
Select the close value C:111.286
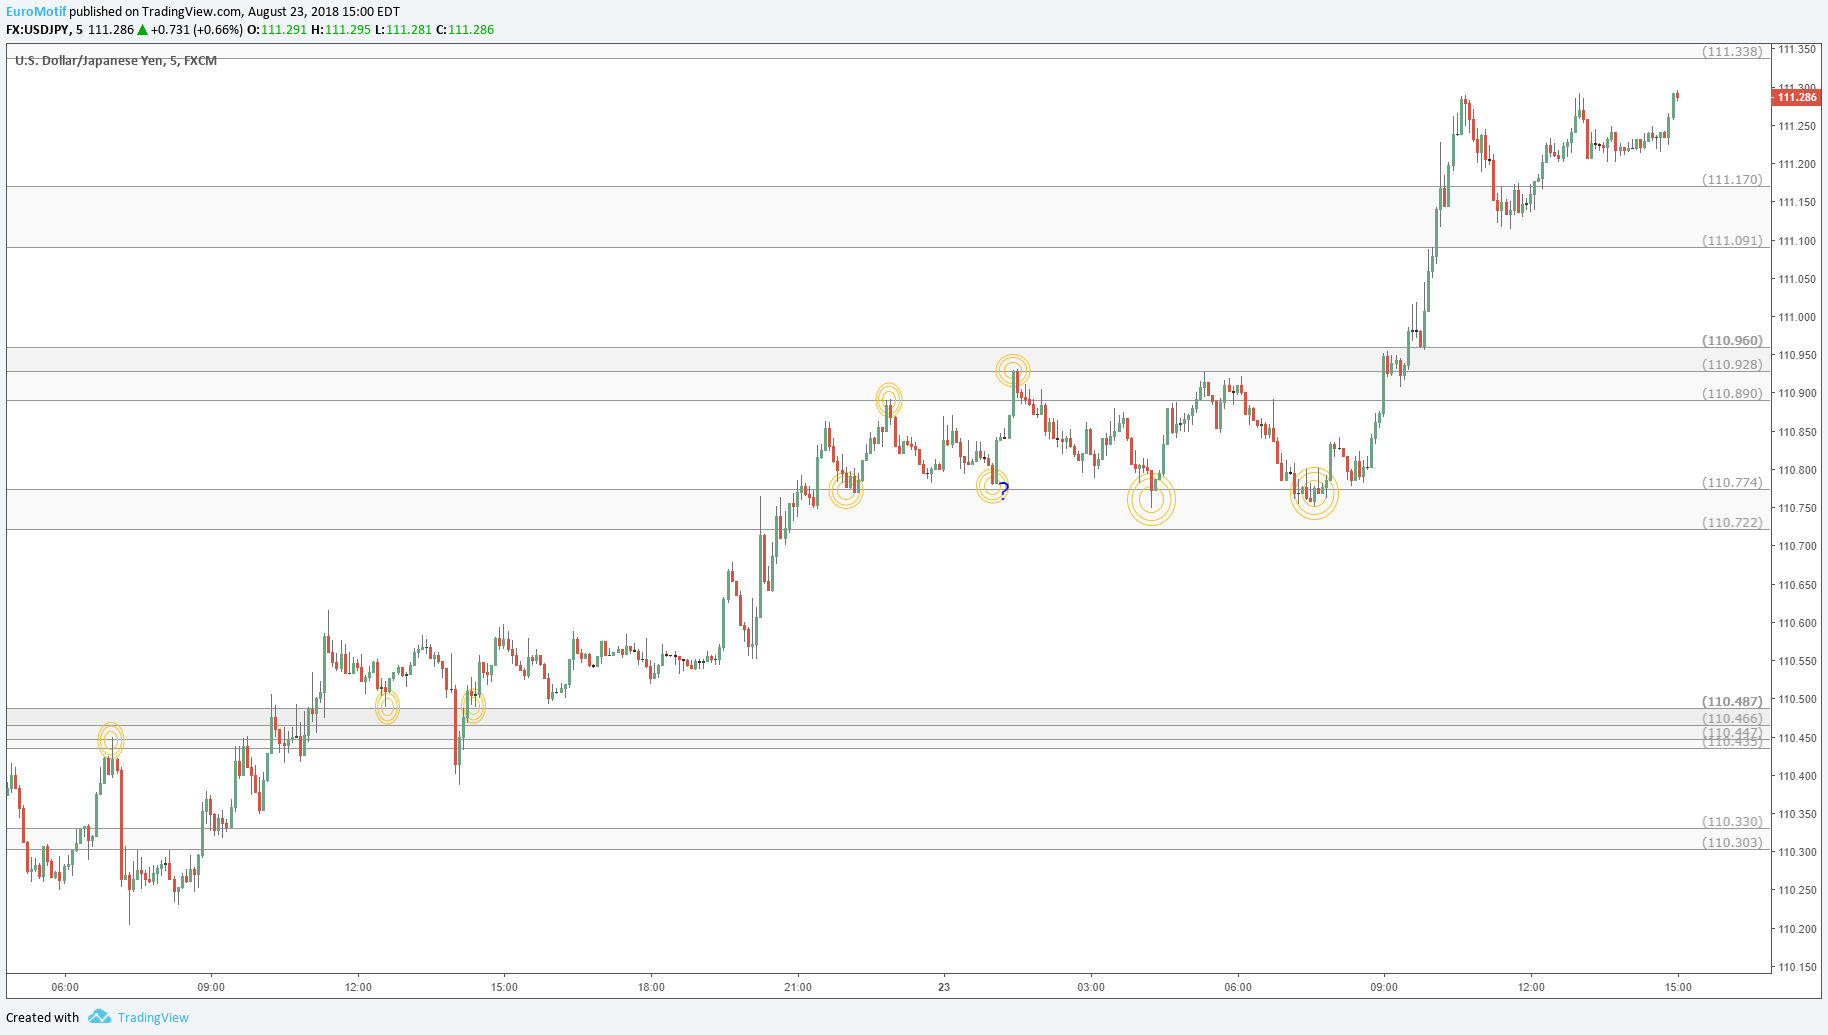[465, 30]
